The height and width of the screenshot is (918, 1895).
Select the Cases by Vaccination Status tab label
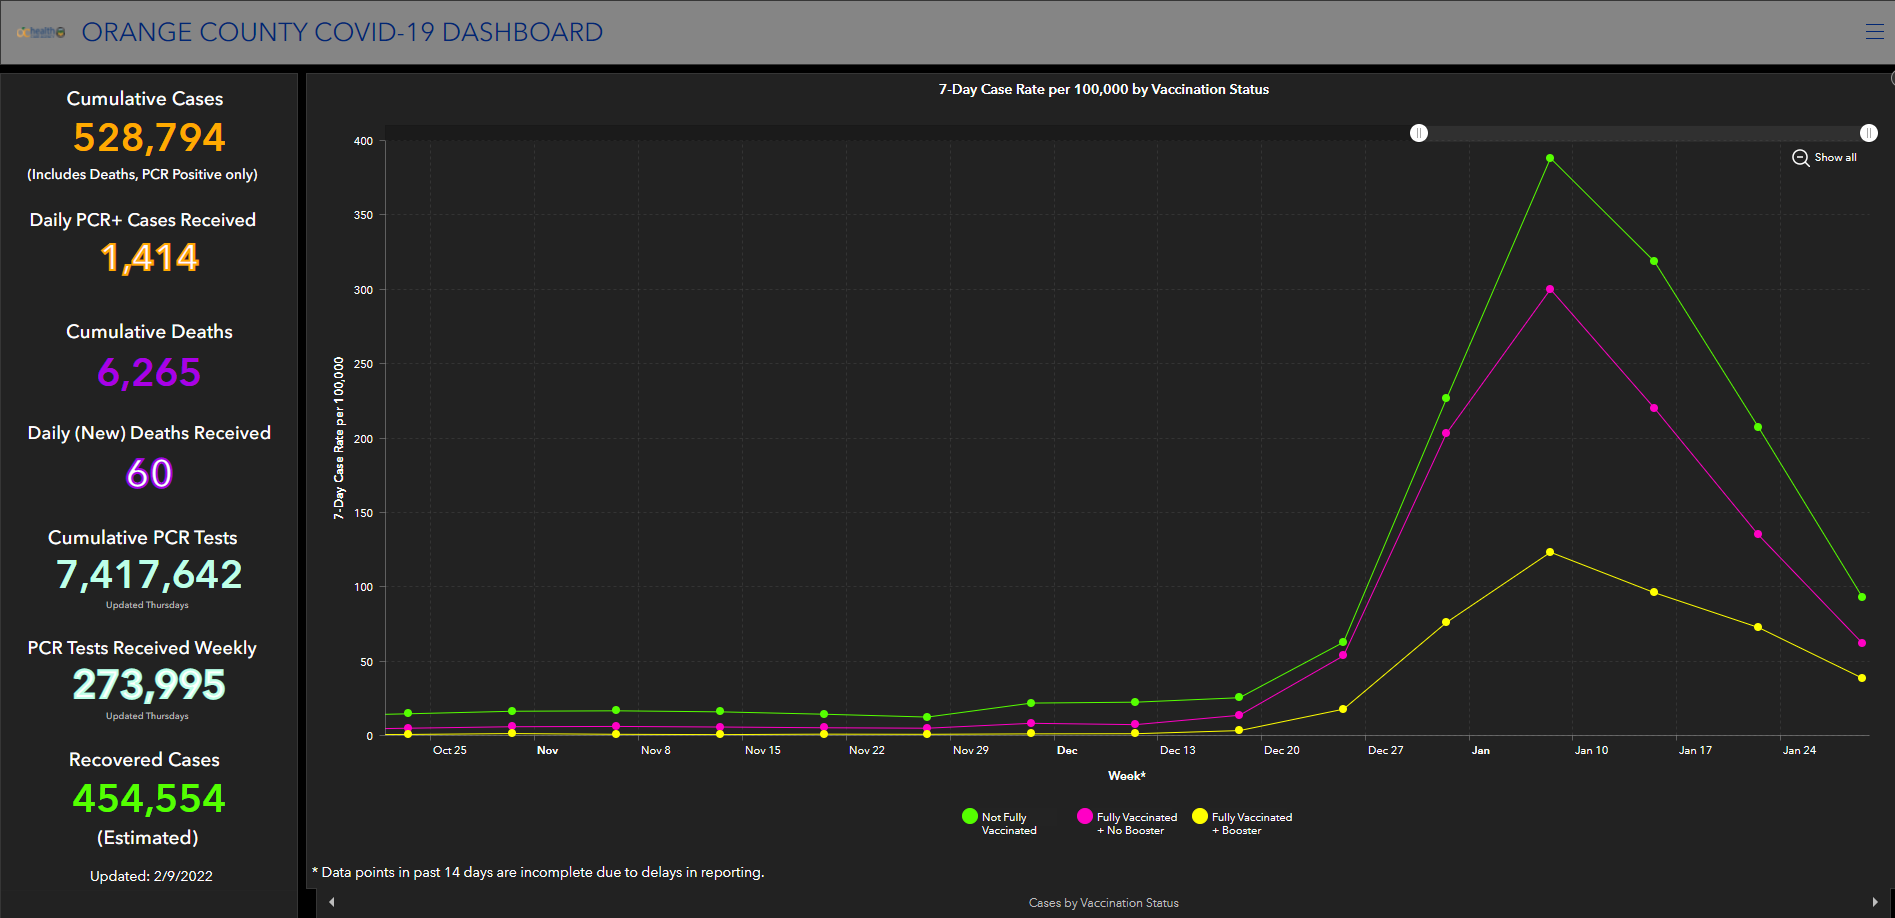pos(1104,903)
